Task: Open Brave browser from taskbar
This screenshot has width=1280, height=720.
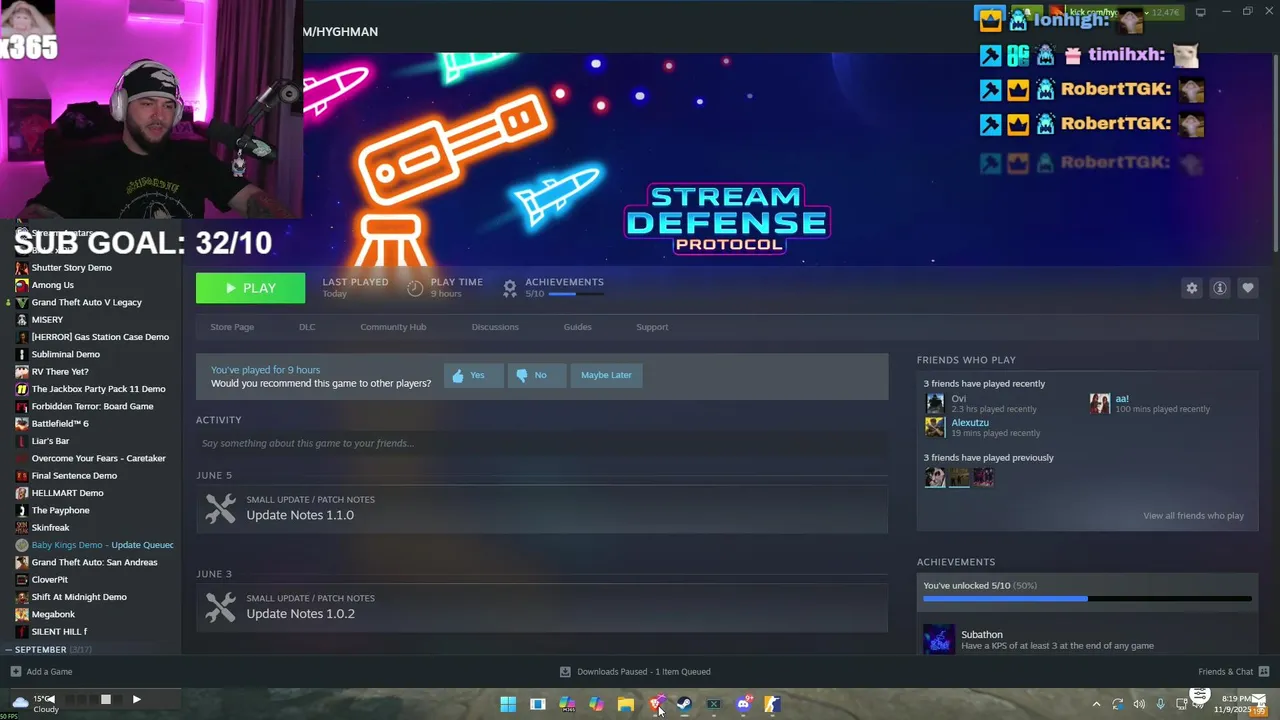Action: tap(655, 704)
